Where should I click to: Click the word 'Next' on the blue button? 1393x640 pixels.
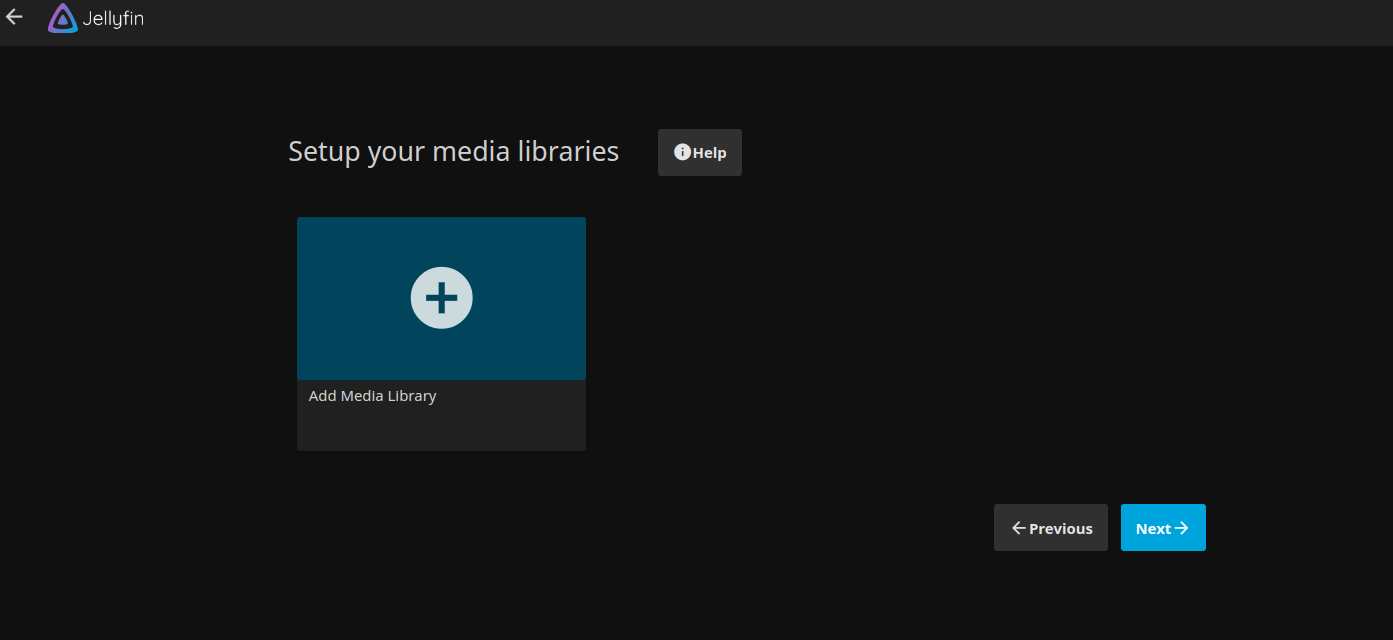[1153, 529]
